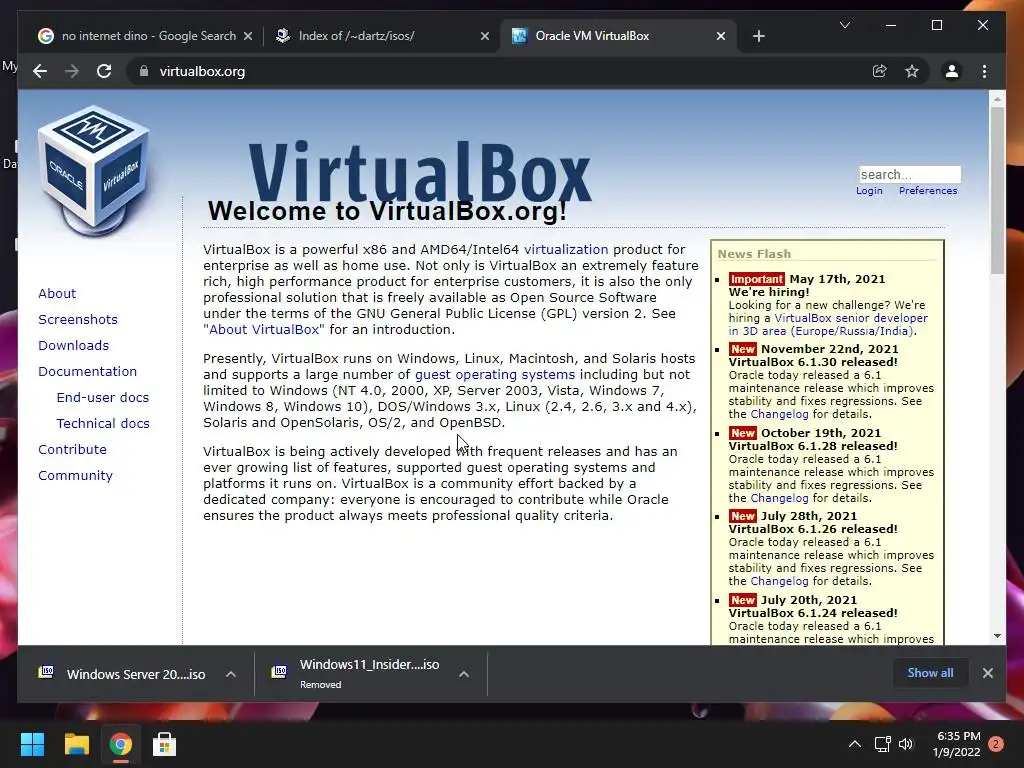Image resolution: width=1024 pixels, height=768 pixels.
Task: Open the Documentation section
Action: pos(88,372)
